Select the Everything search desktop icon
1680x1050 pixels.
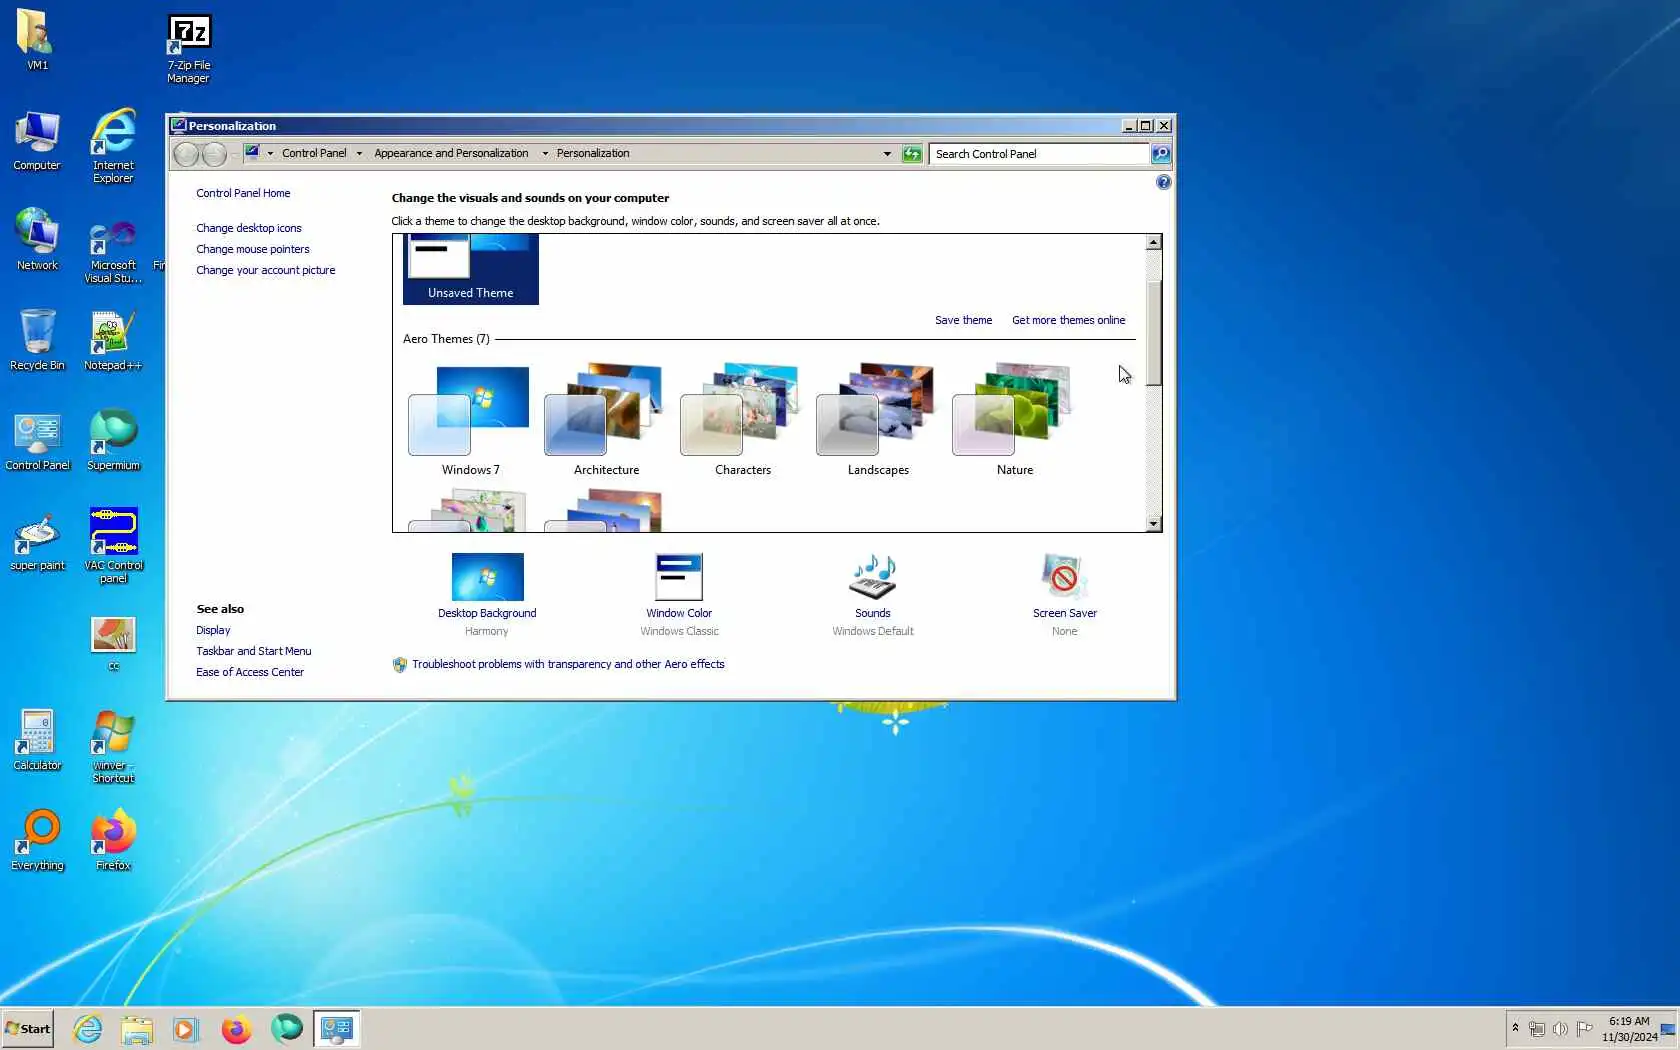click(x=37, y=841)
